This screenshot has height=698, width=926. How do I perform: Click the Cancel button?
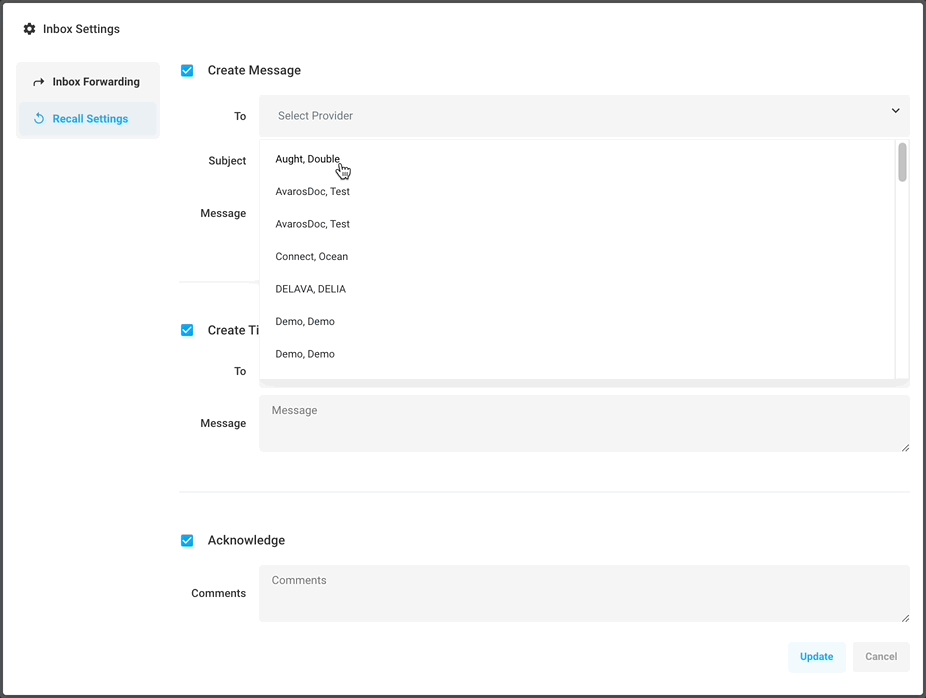[x=880, y=657]
